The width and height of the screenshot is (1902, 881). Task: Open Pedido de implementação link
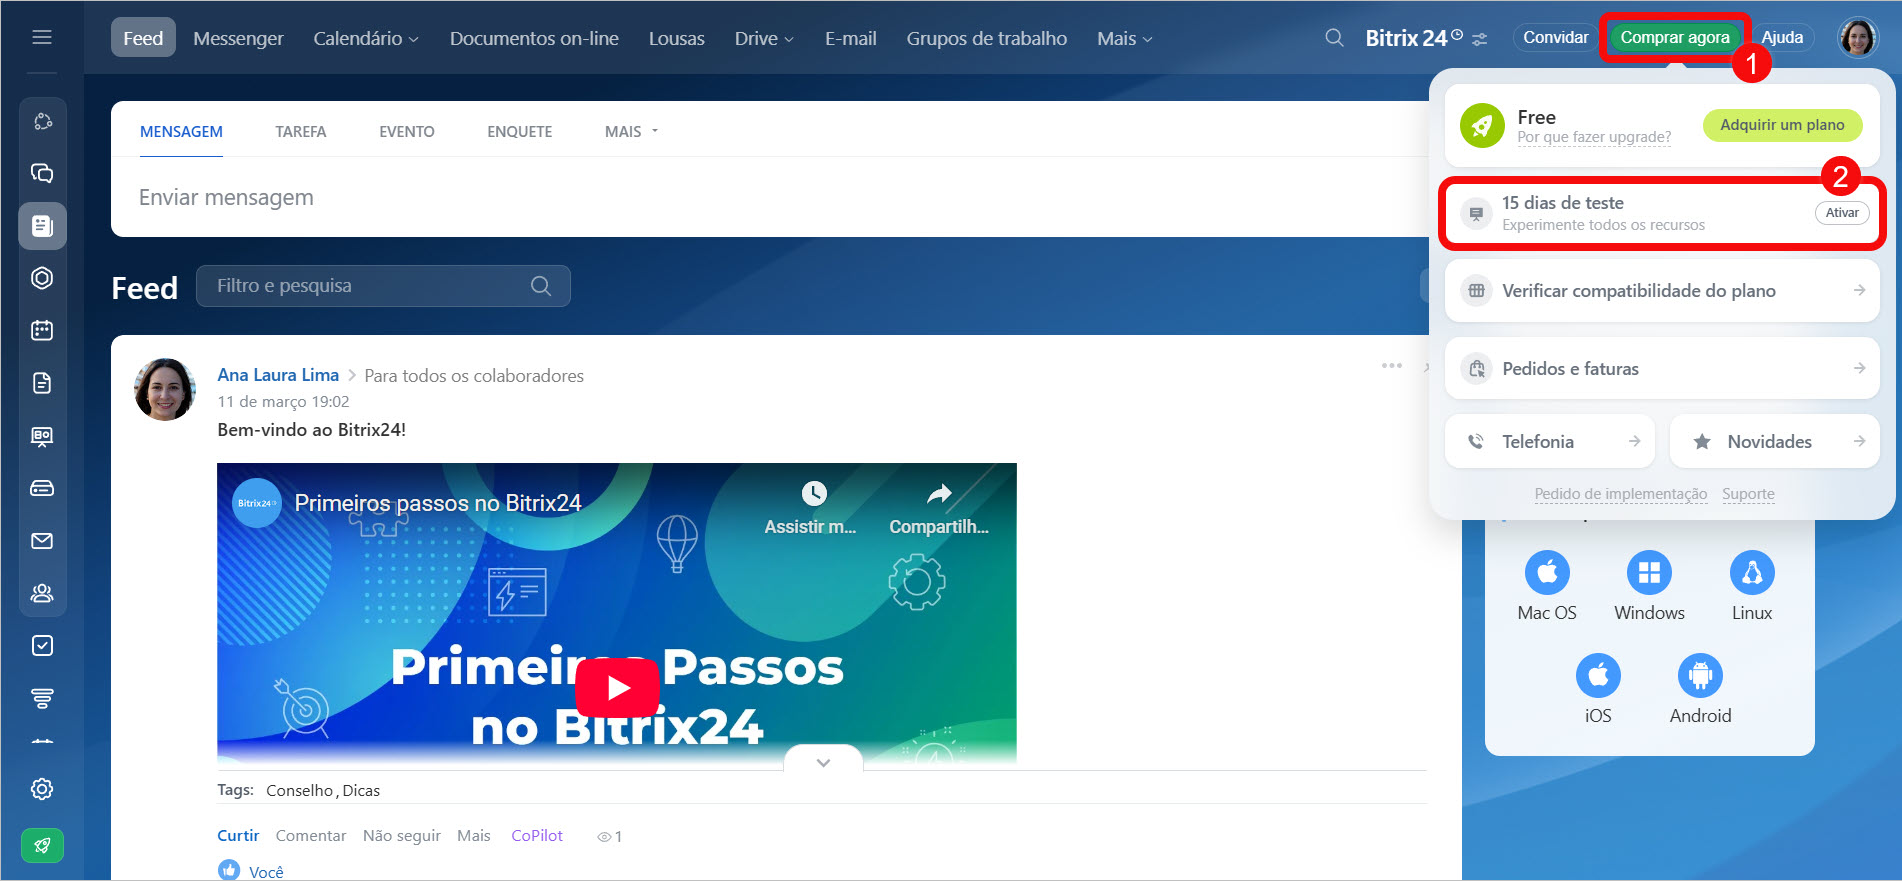point(1621,494)
